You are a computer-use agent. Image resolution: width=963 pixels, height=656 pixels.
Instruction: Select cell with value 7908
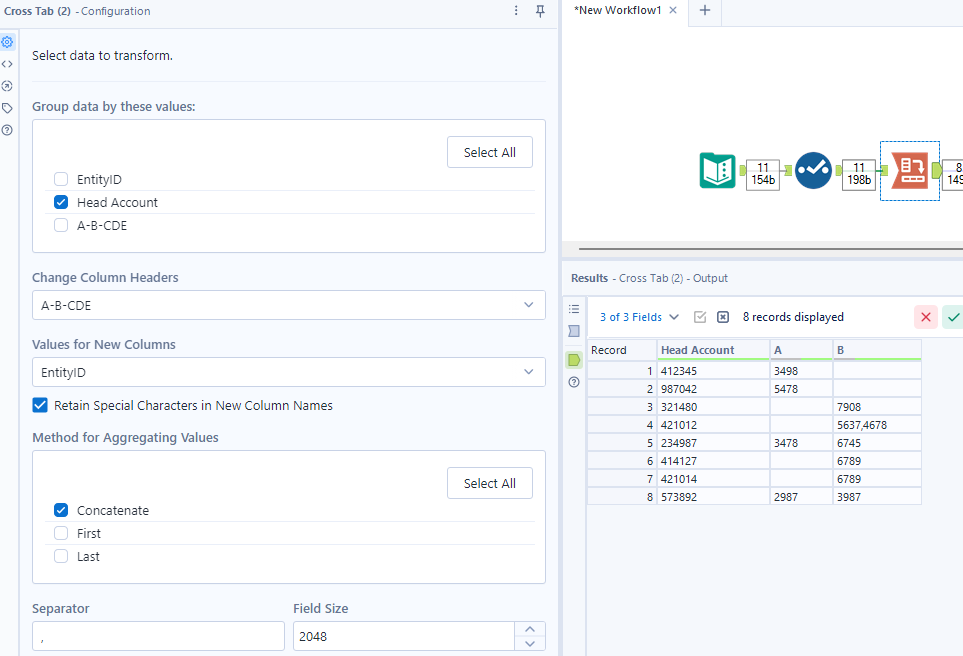[877, 407]
